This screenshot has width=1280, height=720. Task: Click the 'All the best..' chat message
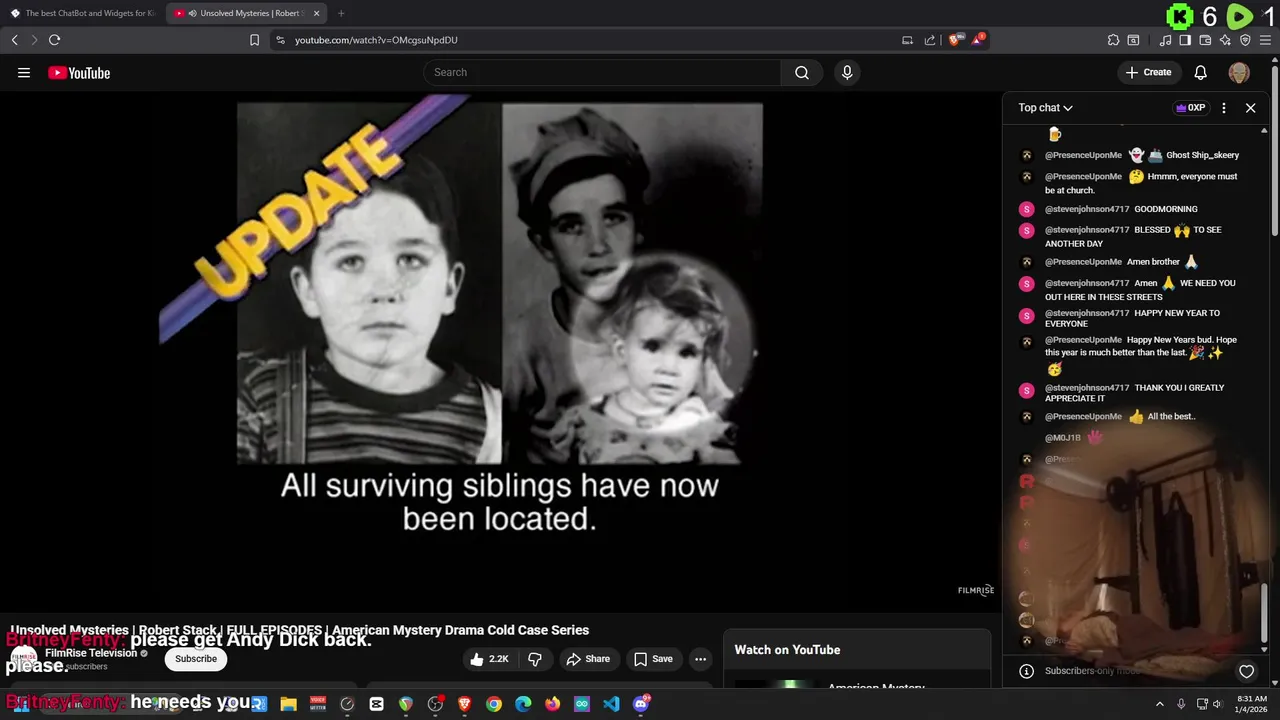point(1171,416)
